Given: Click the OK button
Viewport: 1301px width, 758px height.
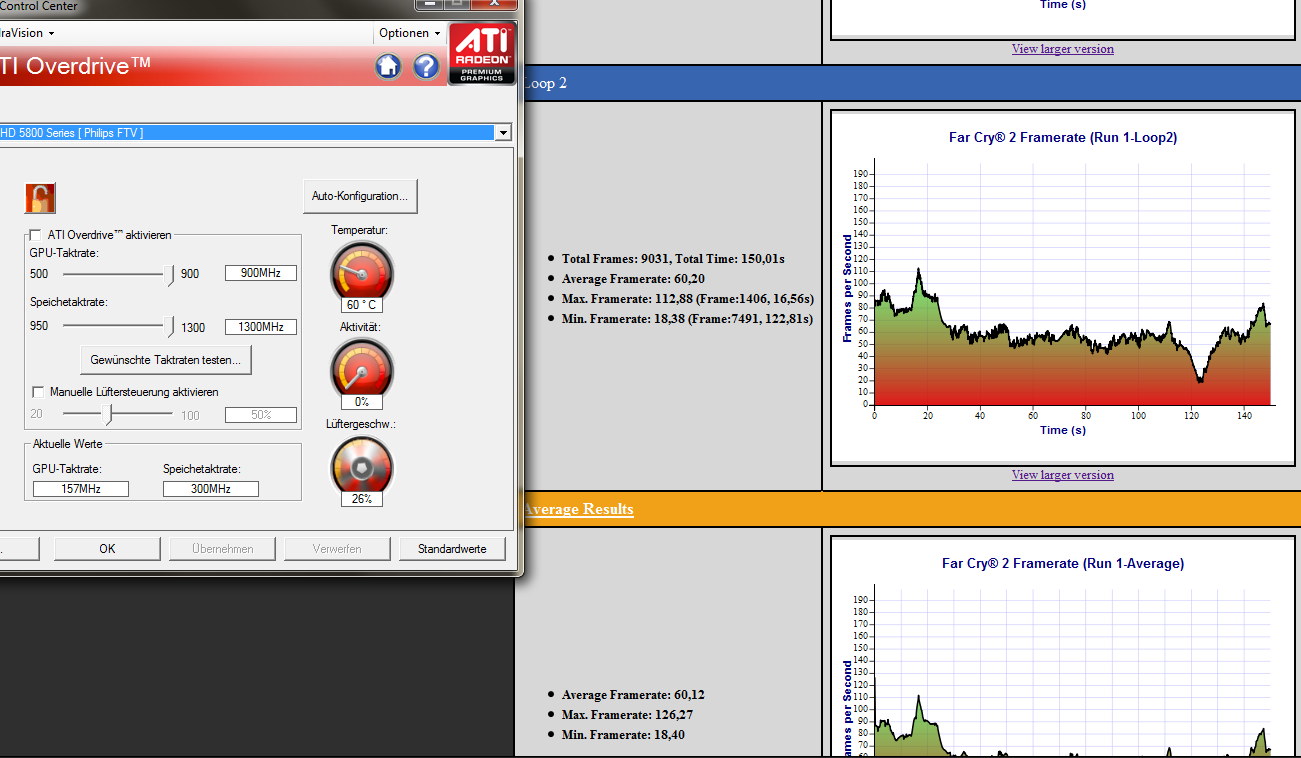Looking at the screenshot, I should pos(107,549).
